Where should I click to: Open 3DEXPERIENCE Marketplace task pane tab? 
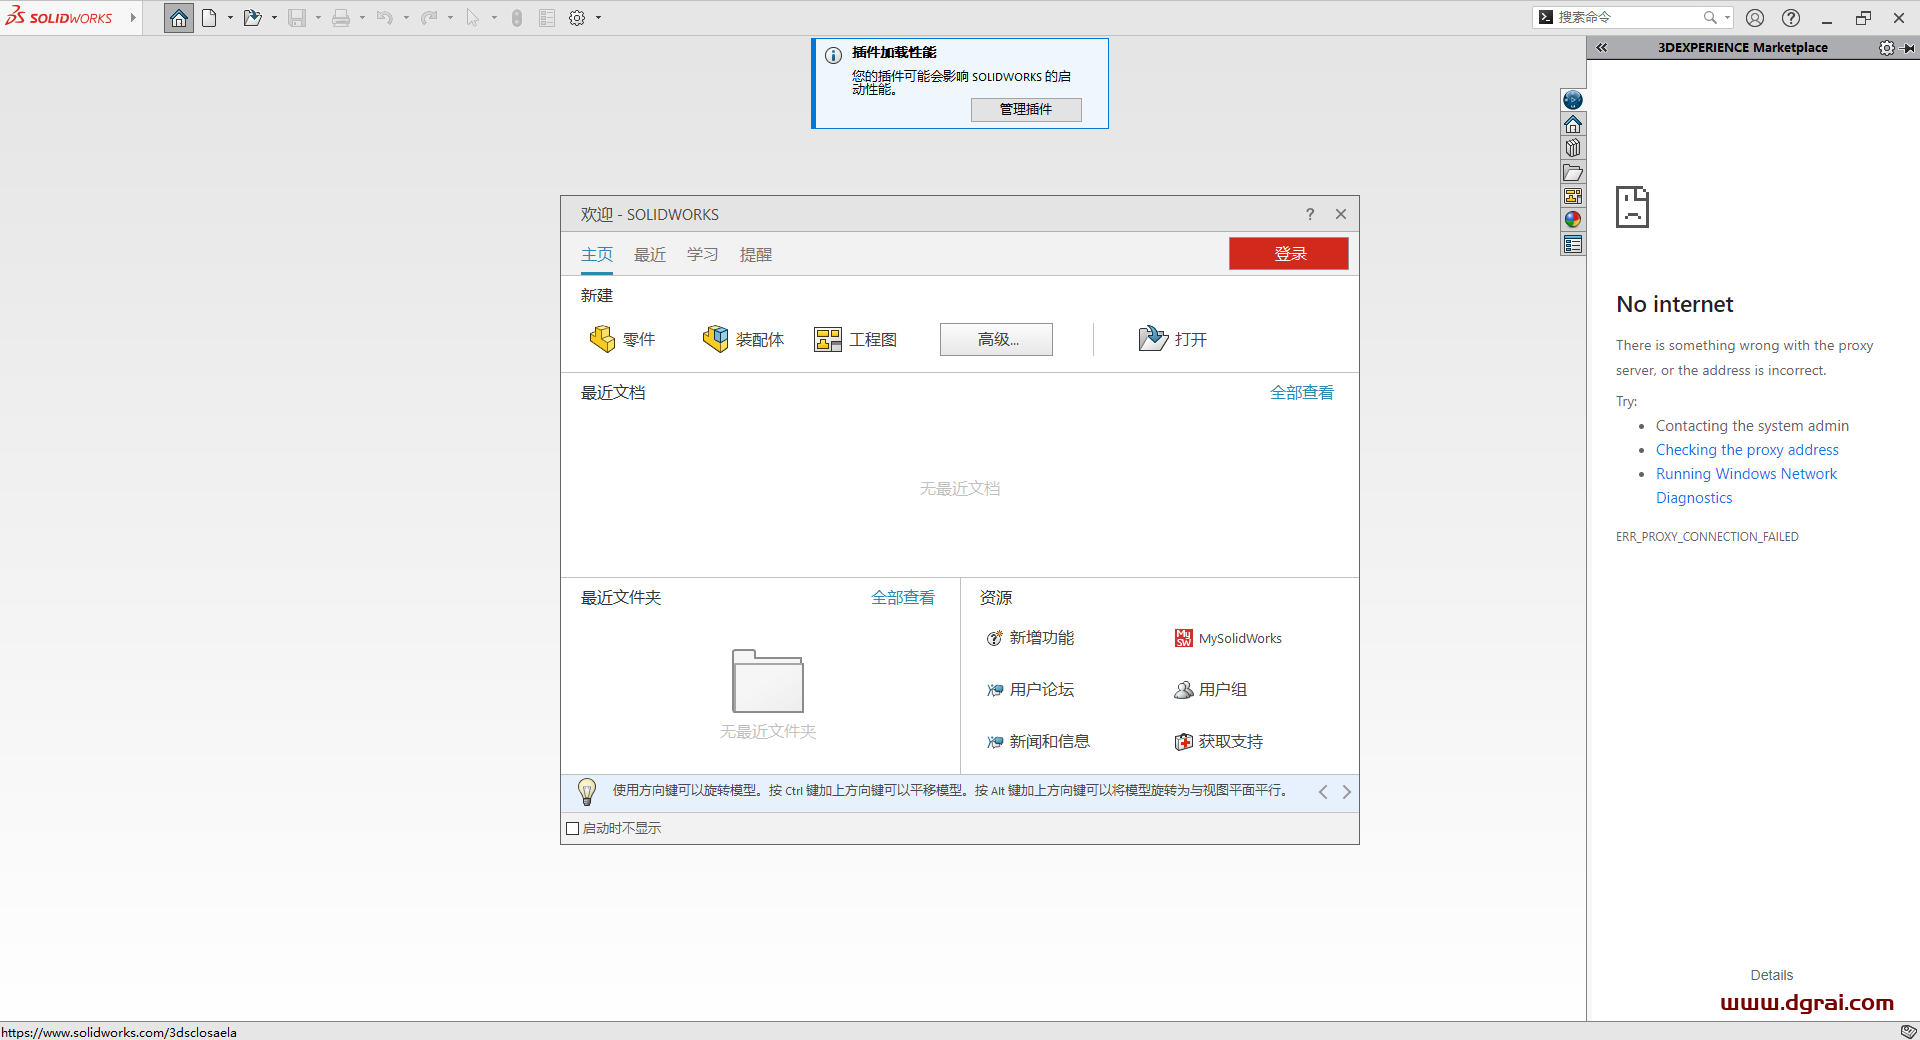pyautogui.click(x=1573, y=100)
